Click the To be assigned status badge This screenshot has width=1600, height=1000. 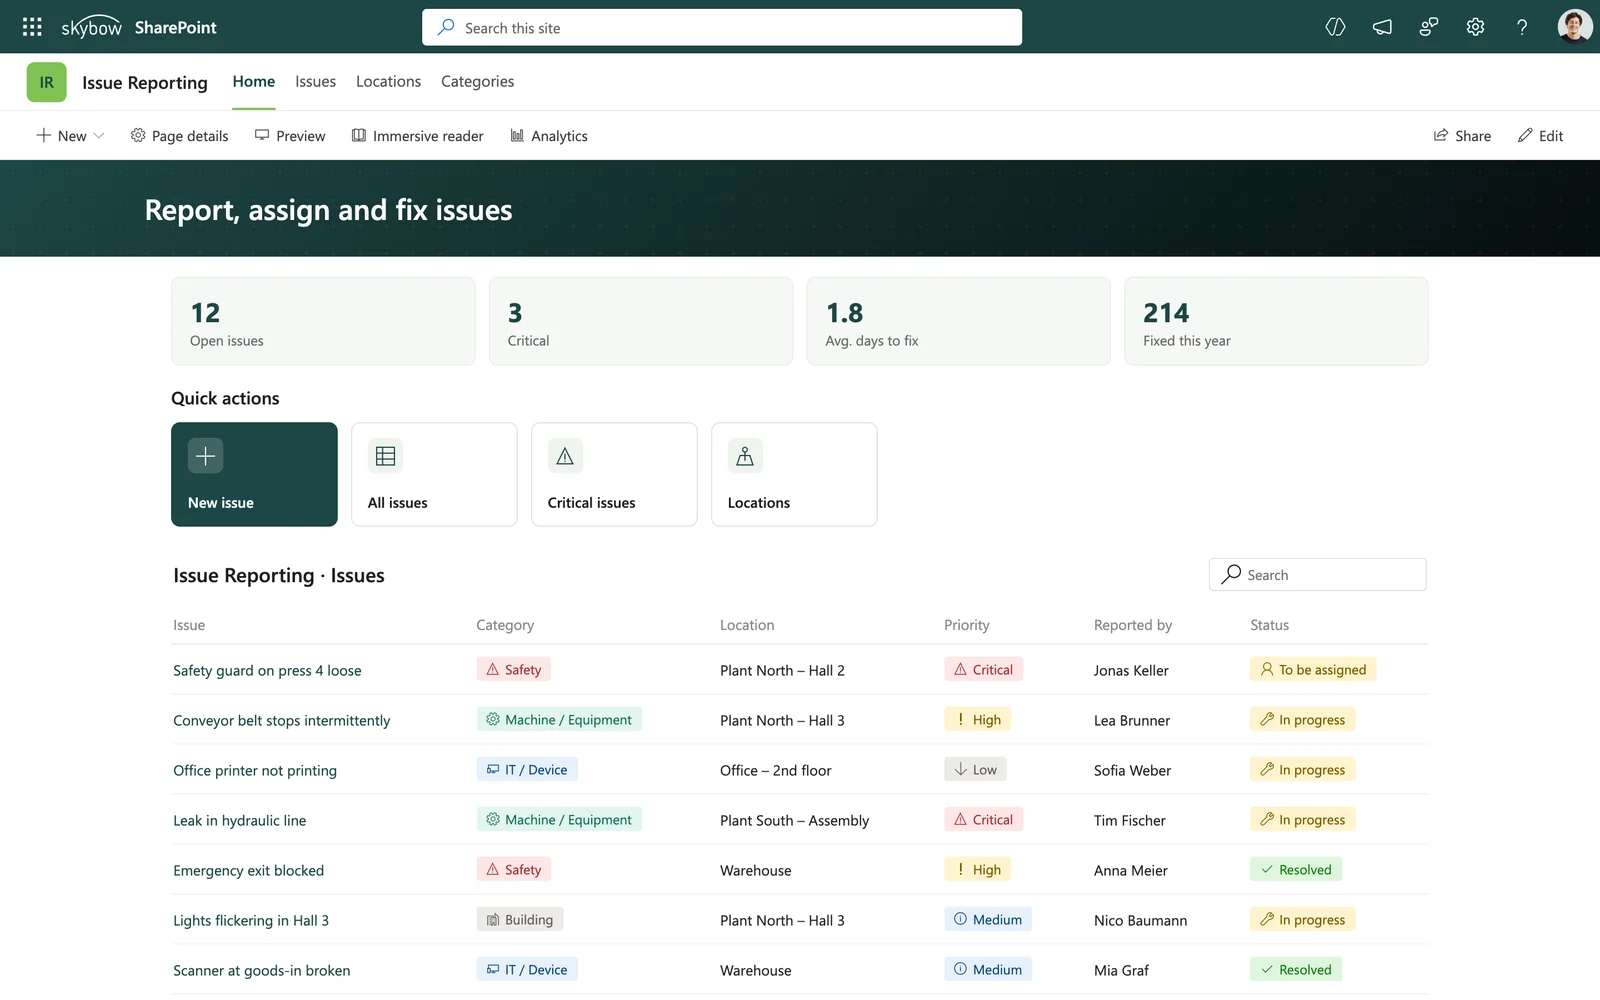(x=1313, y=670)
